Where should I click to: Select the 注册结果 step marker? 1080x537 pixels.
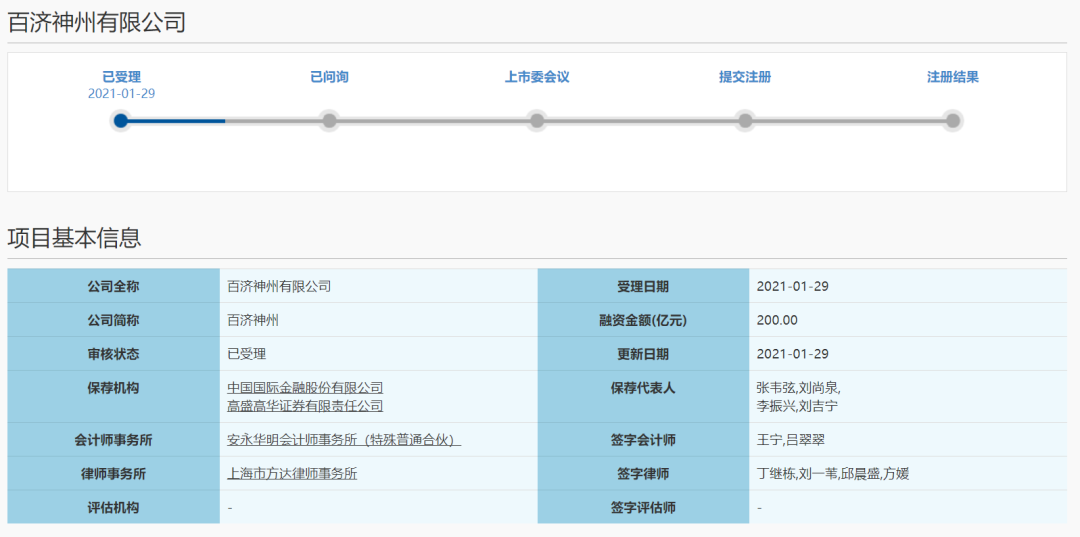(953, 121)
